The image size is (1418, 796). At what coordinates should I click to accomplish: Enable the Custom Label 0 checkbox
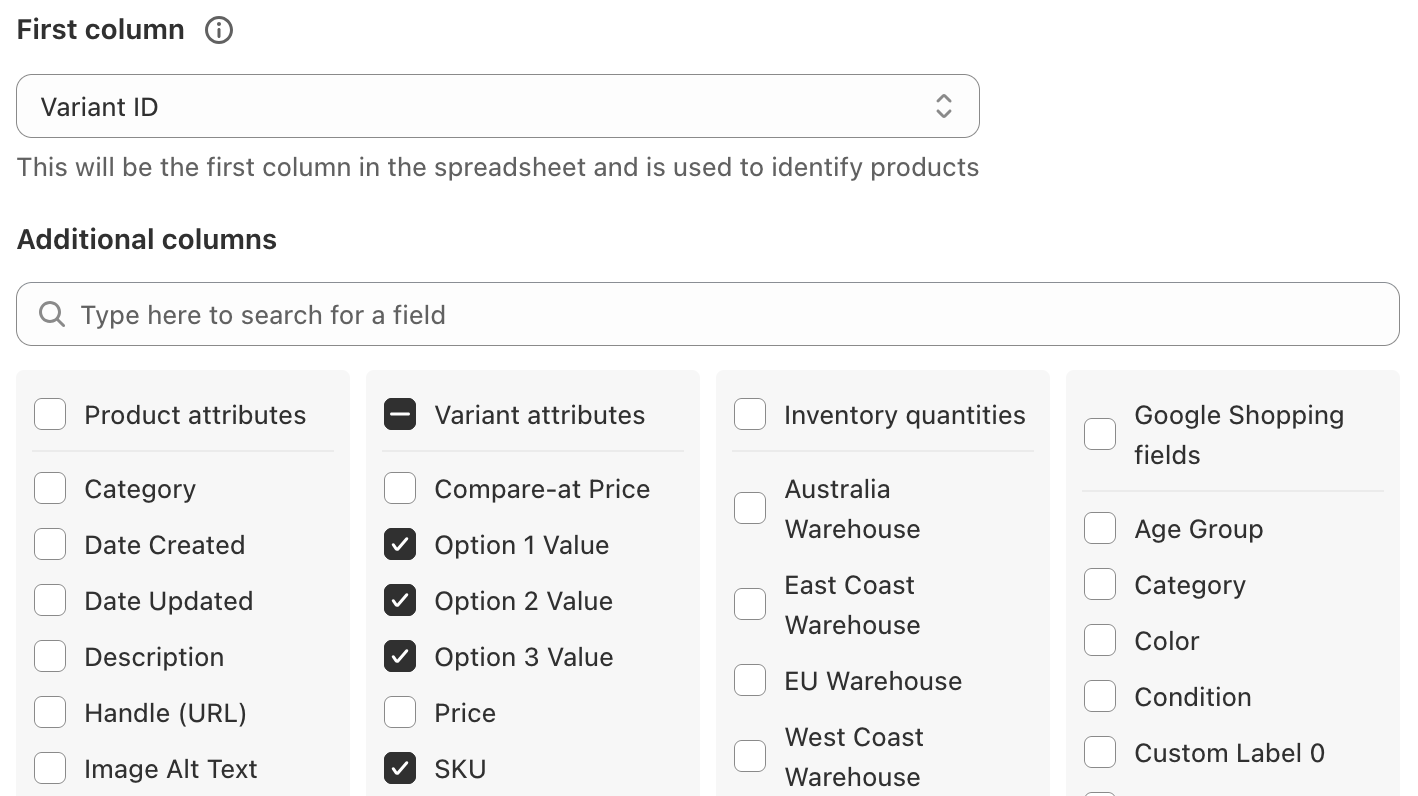pos(1100,752)
